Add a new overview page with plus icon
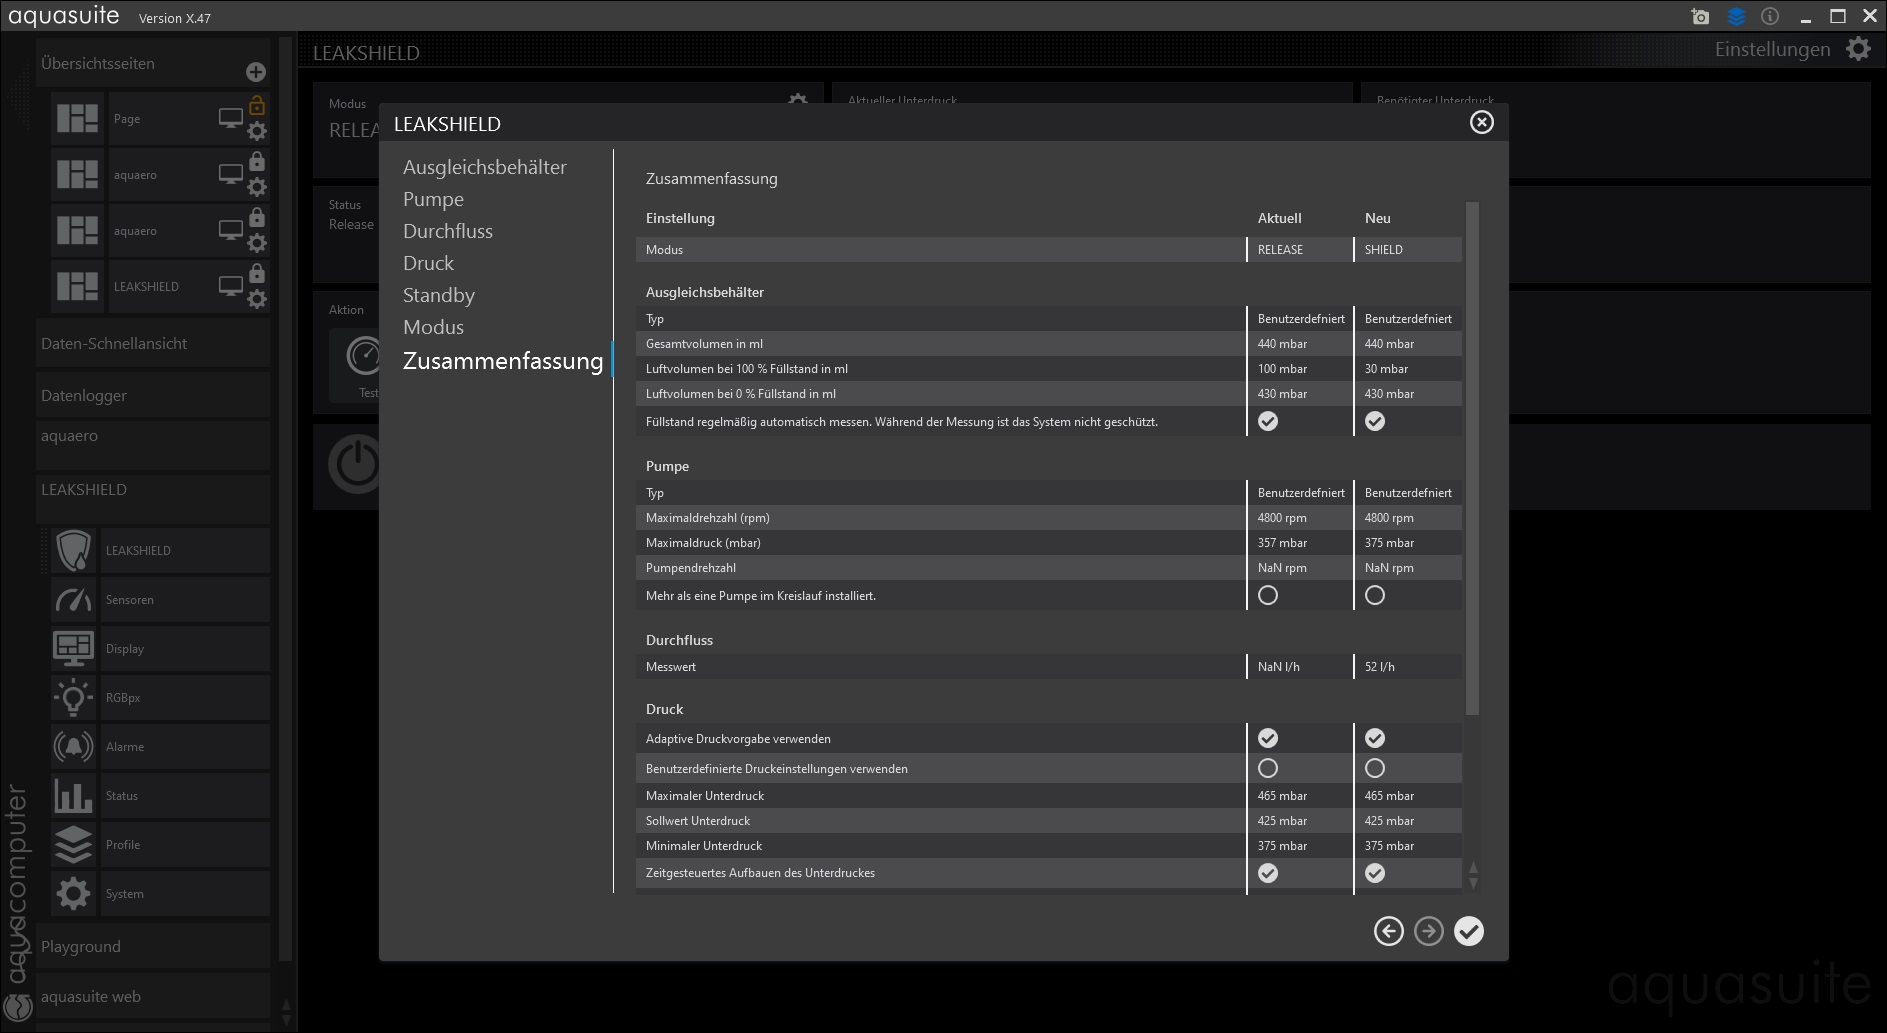Image resolution: width=1887 pixels, height=1033 pixels. click(256, 72)
